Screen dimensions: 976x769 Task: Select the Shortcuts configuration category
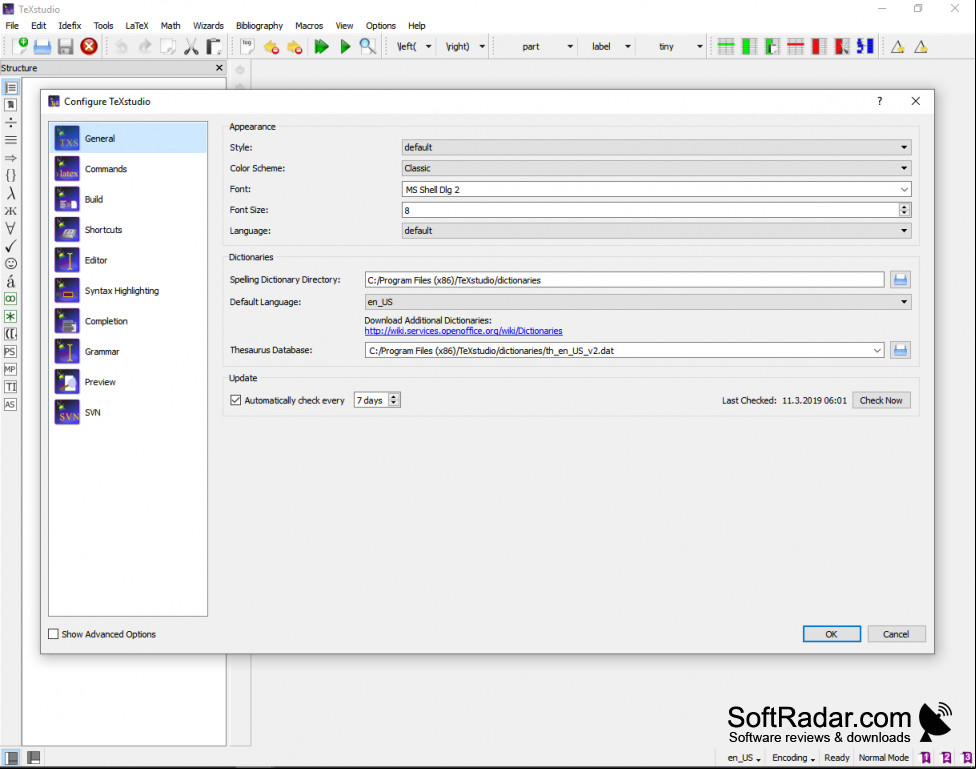click(x=128, y=230)
